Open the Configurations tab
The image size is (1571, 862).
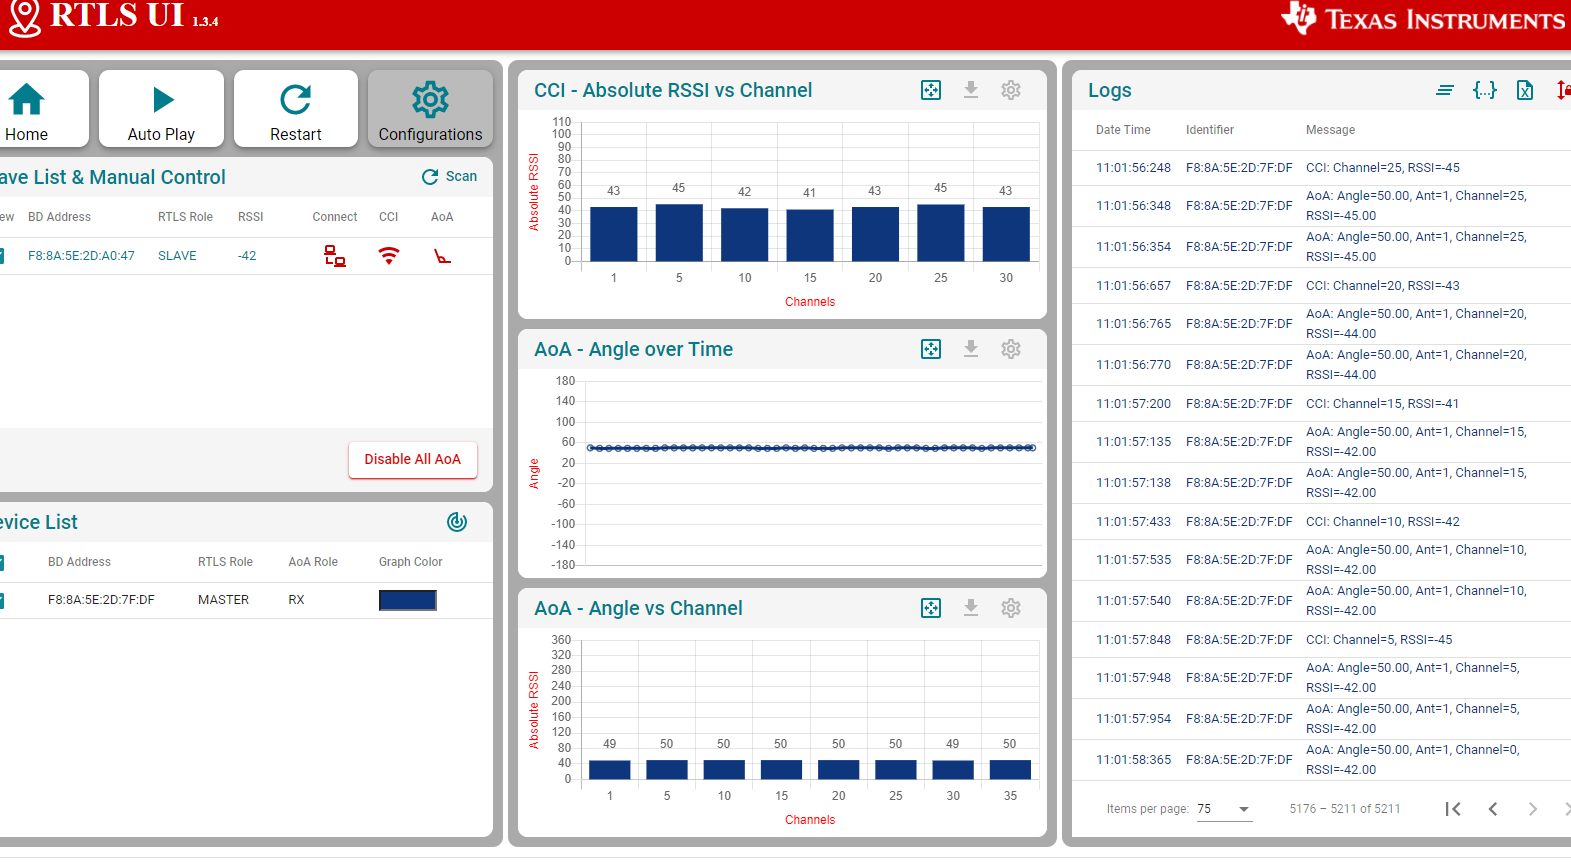430,109
